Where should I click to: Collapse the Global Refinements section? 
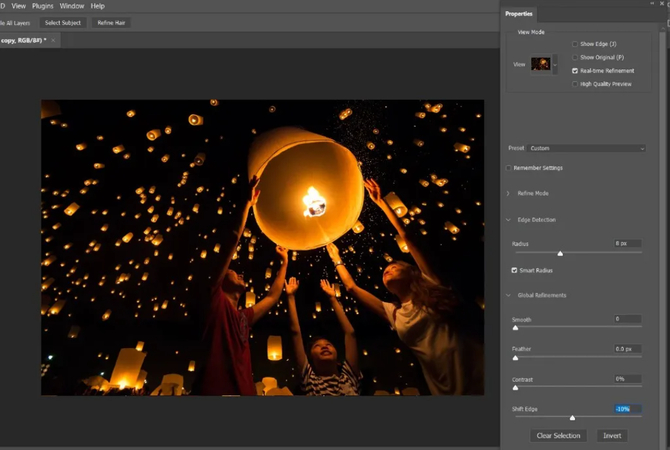coord(508,295)
